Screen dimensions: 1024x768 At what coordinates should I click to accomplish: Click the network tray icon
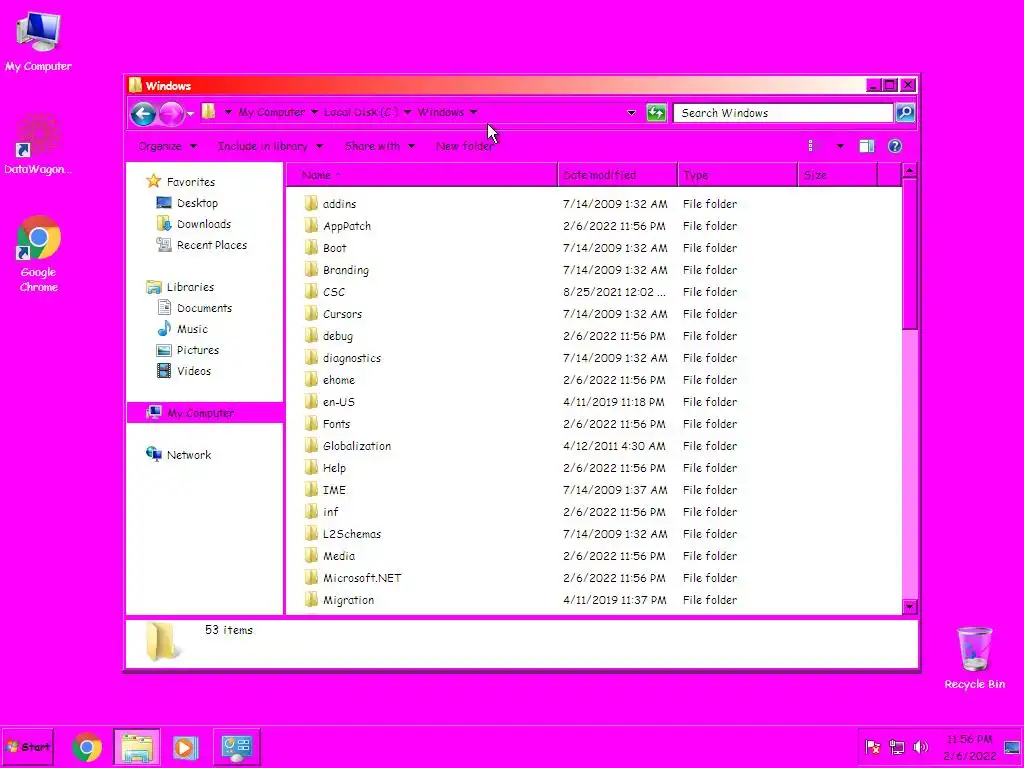[897, 746]
